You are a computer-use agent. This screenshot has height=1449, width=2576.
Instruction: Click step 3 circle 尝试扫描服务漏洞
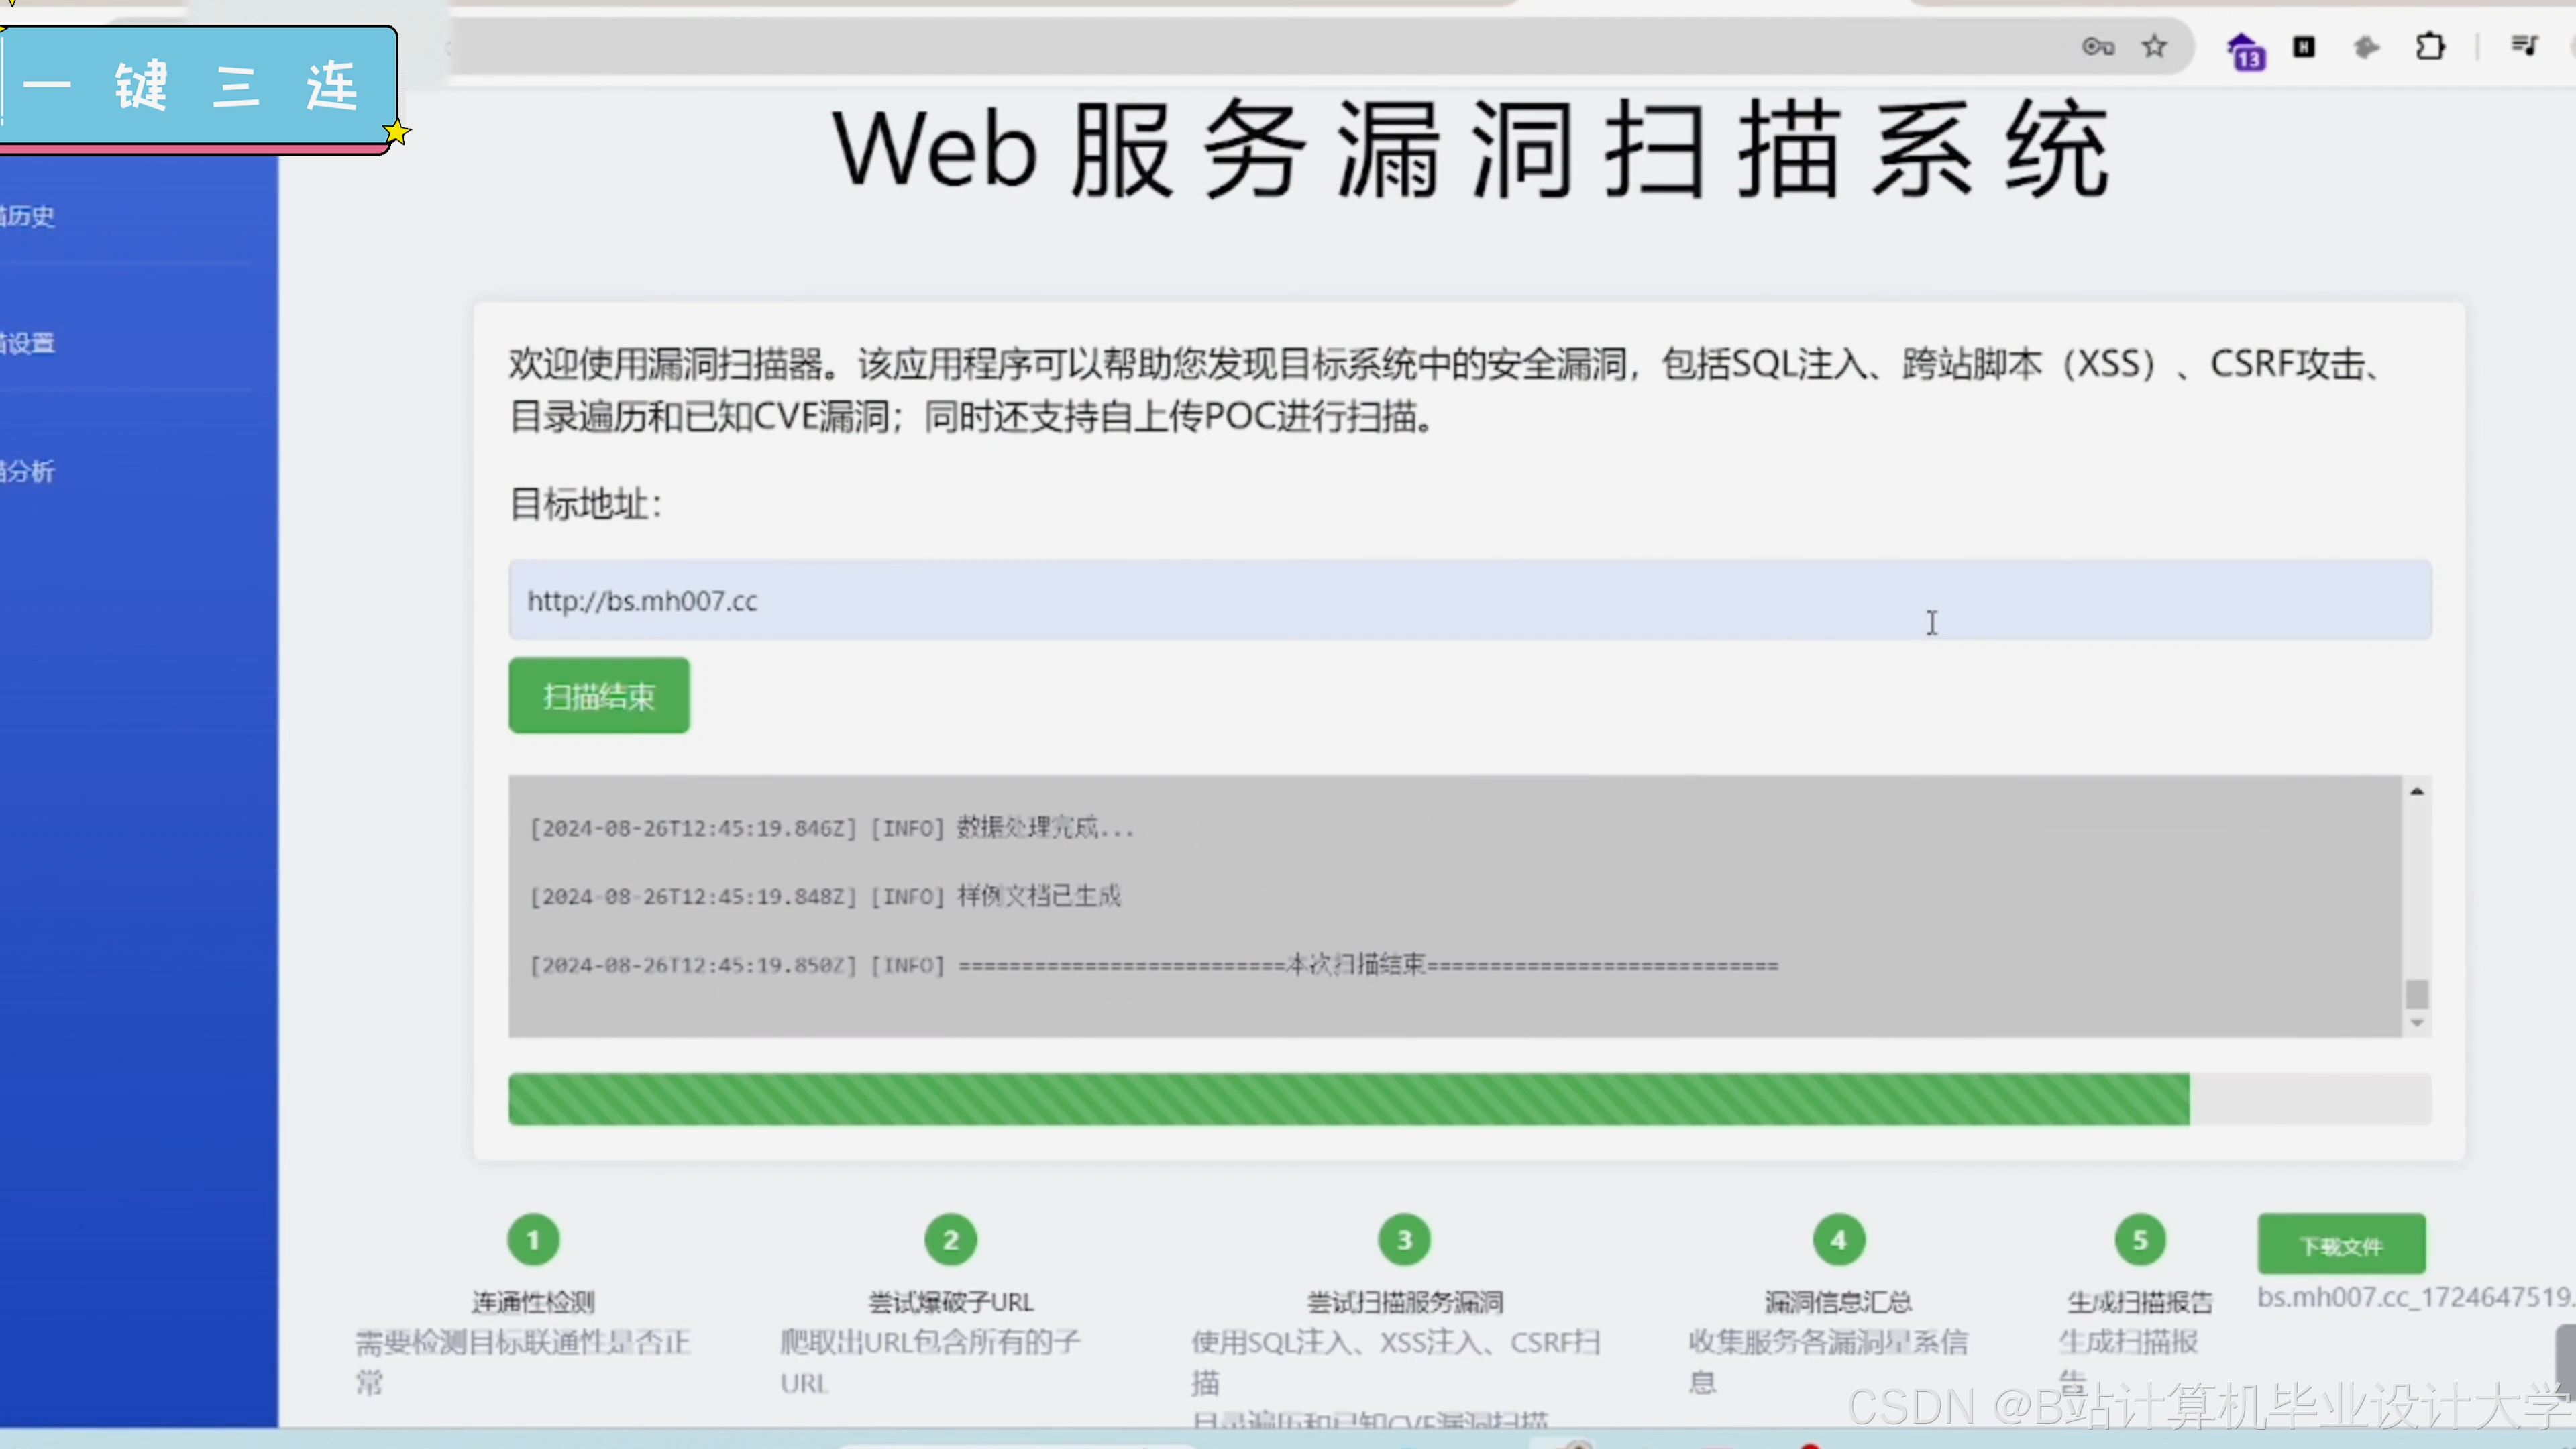[1404, 1240]
